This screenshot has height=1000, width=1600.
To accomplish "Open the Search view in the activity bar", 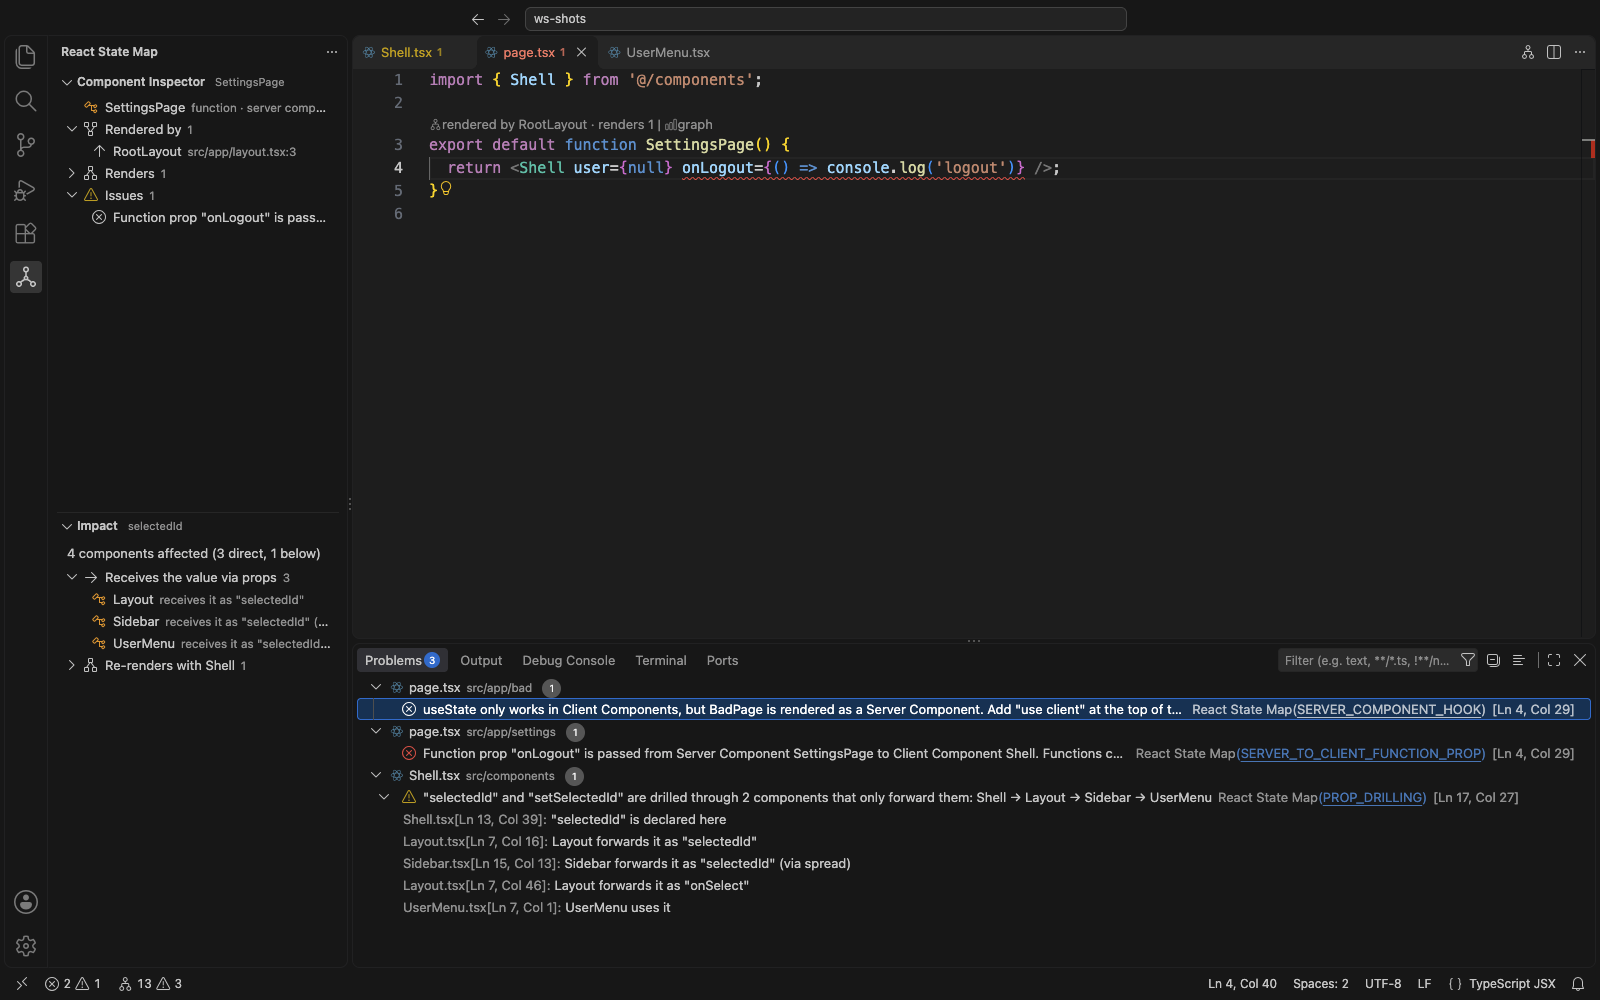I will (x=26, y=101).
